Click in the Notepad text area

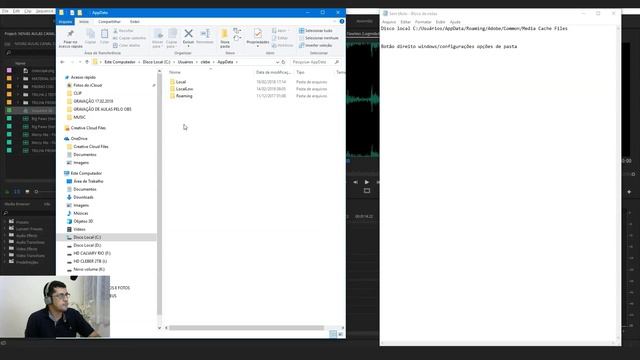point(498,184)
